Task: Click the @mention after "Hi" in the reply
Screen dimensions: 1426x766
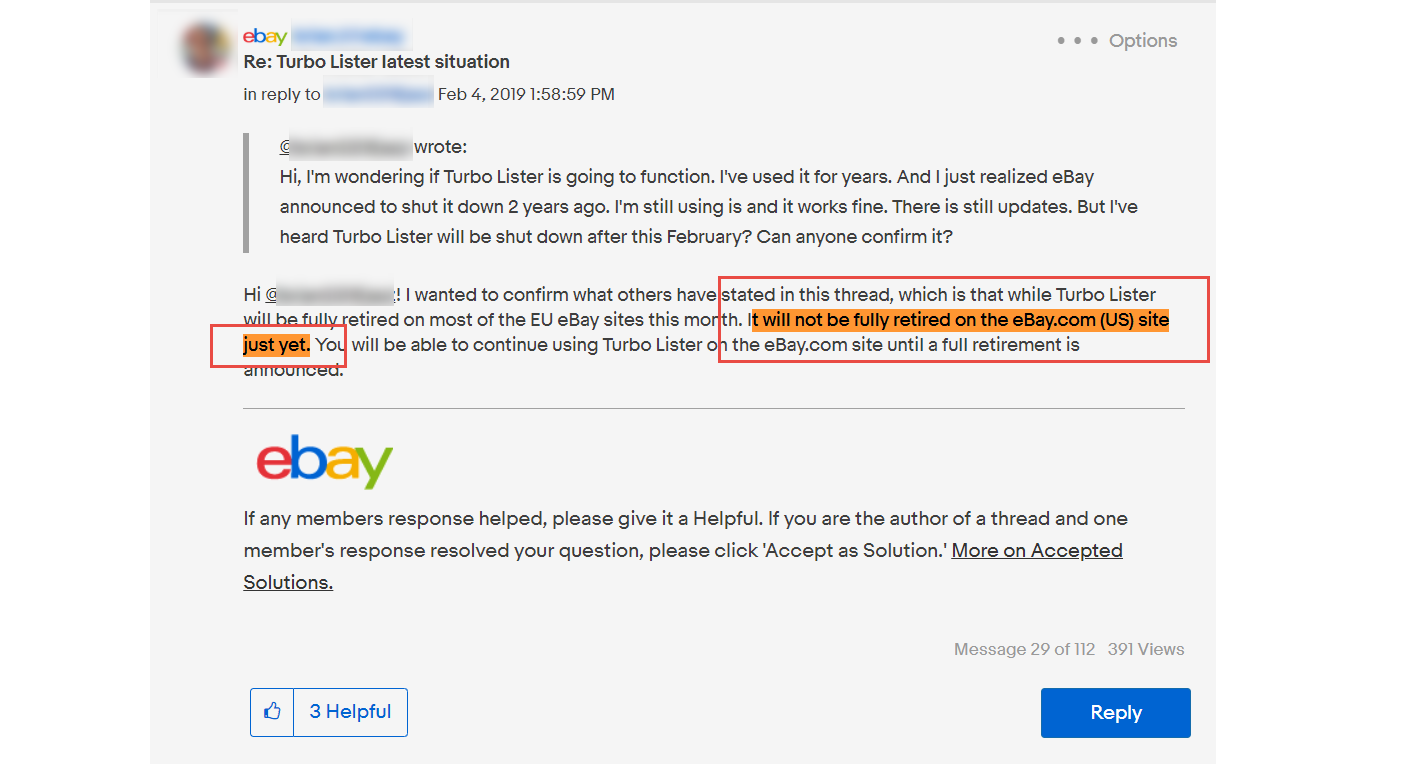Action: point(330,295)
